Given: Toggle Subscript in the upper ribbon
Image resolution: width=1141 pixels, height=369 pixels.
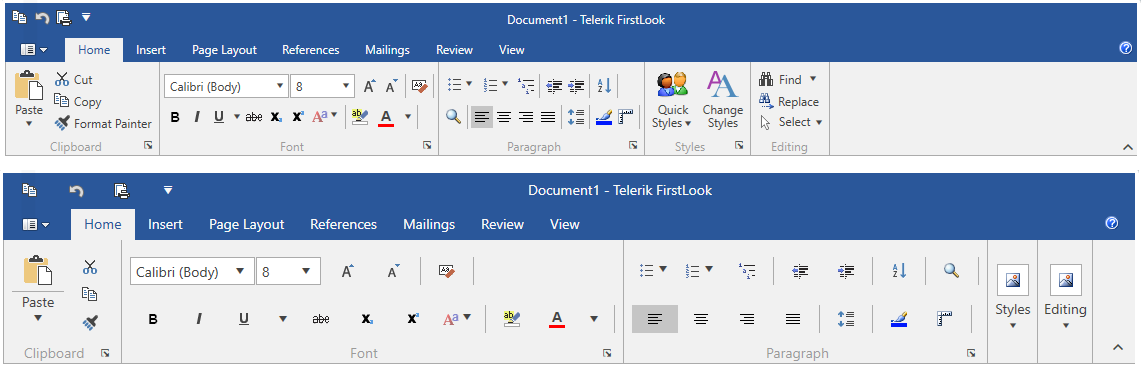Looking at the screenshot, I should (276, 116).
